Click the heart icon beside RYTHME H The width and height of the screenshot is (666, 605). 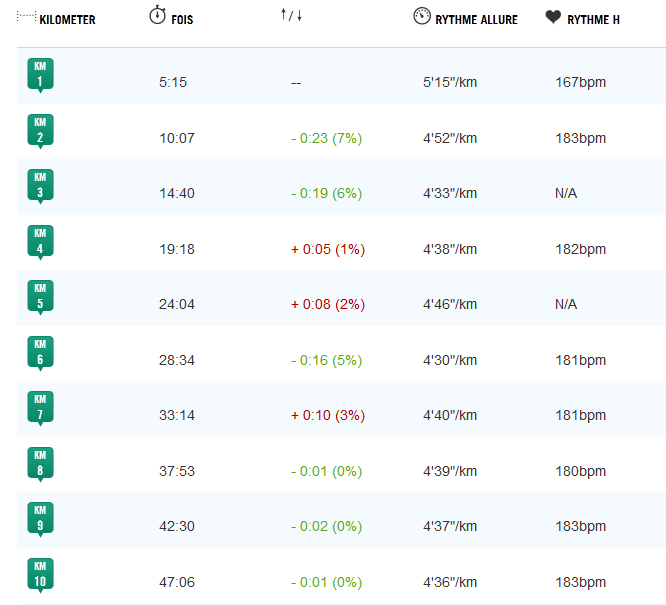(x=553, y=17)
